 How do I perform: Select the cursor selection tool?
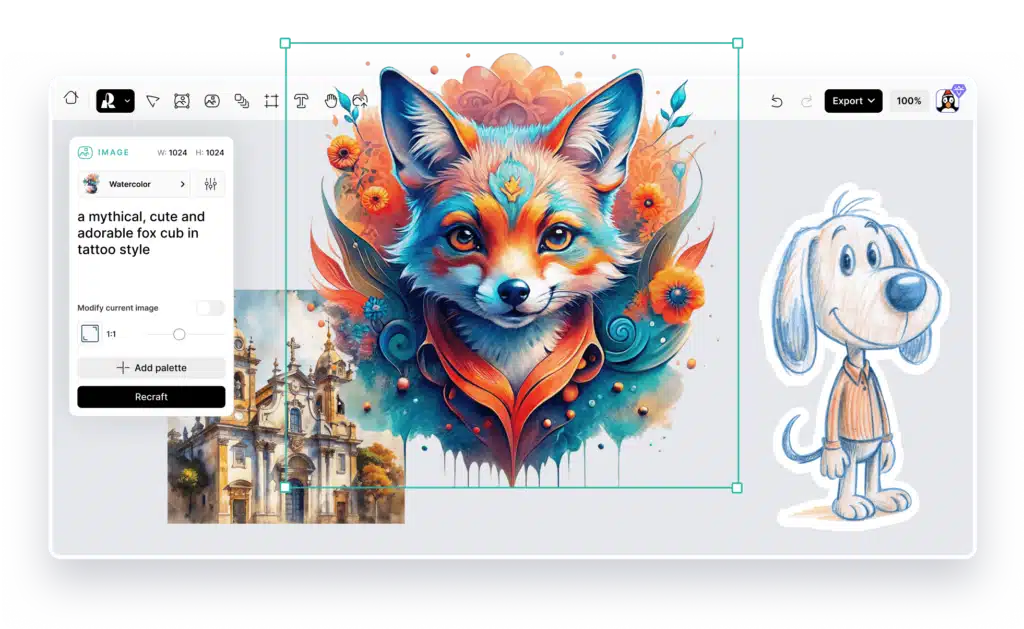[x=153, y=100]
